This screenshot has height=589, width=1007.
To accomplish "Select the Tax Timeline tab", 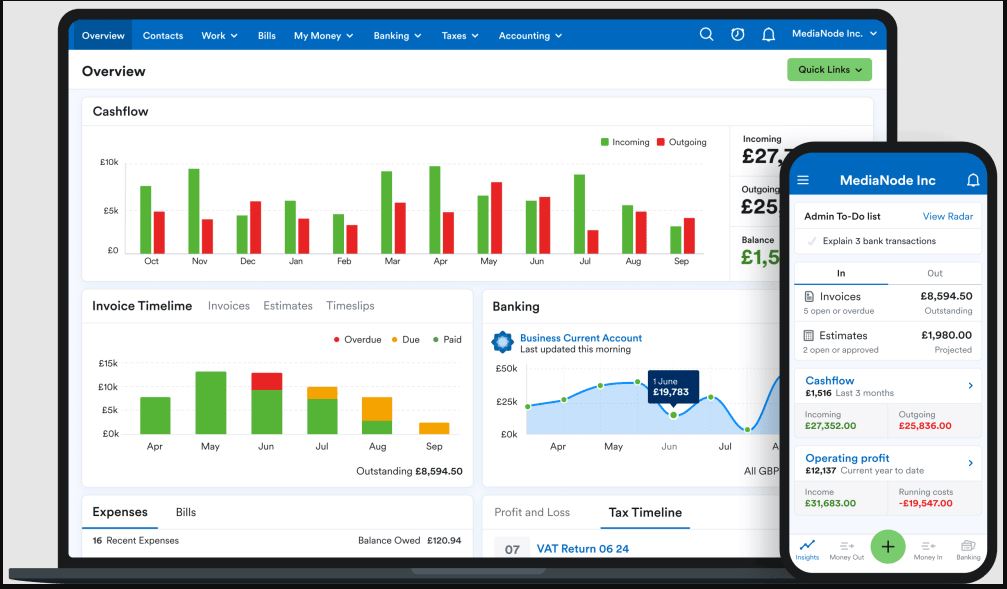I will (645, 513).
